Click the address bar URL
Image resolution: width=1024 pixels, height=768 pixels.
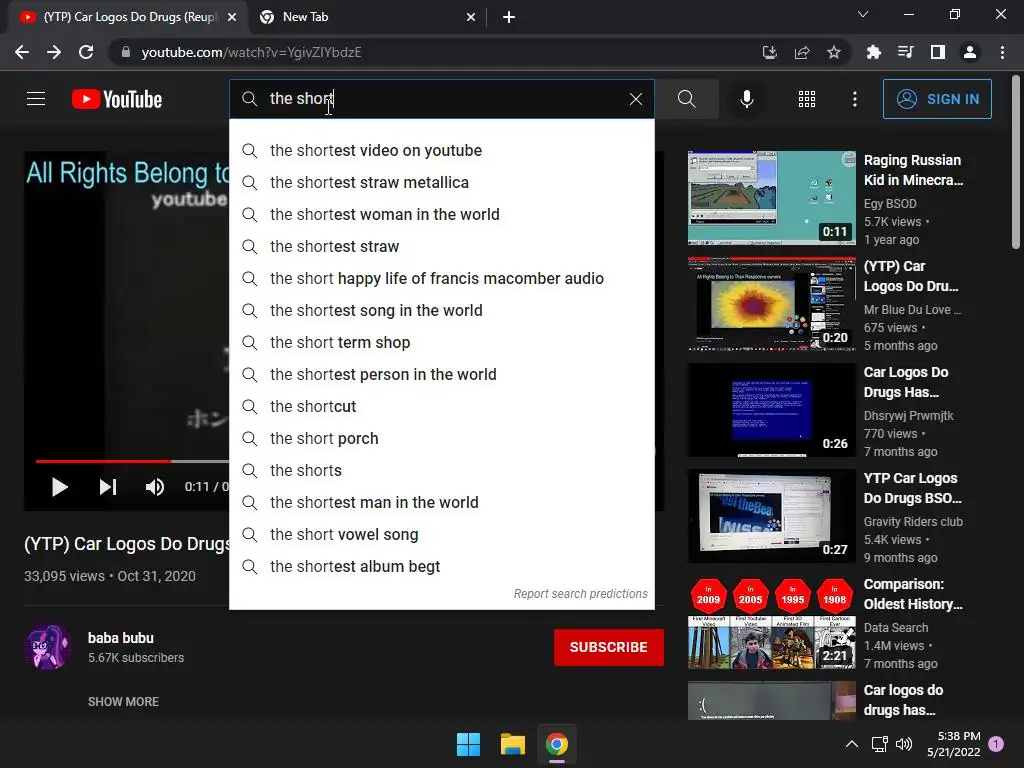[251, 52]
